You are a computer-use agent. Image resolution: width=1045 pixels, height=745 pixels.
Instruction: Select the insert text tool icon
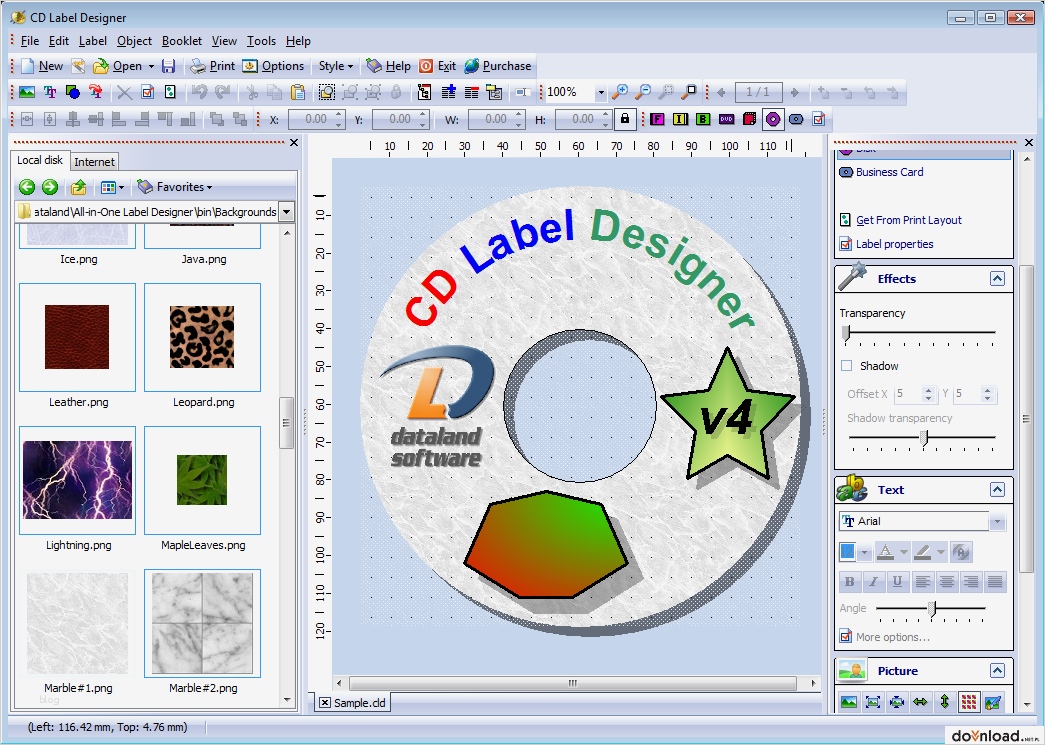(50, 92)
